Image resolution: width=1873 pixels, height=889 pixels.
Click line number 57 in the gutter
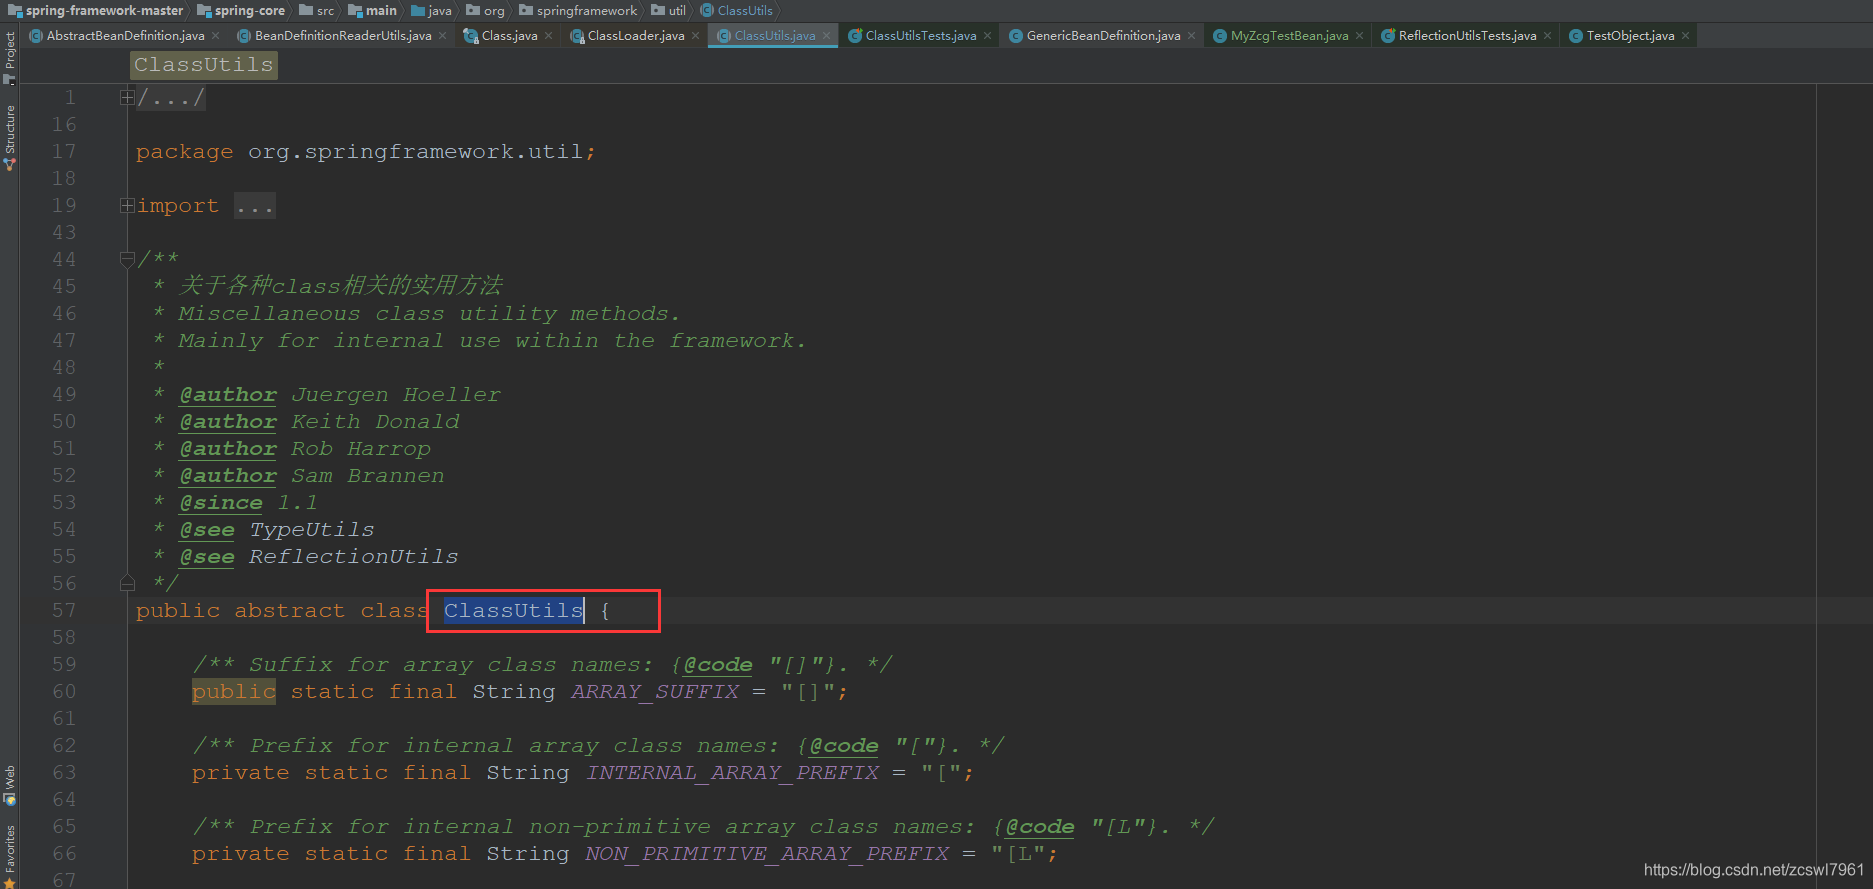(x=64, y=610)
